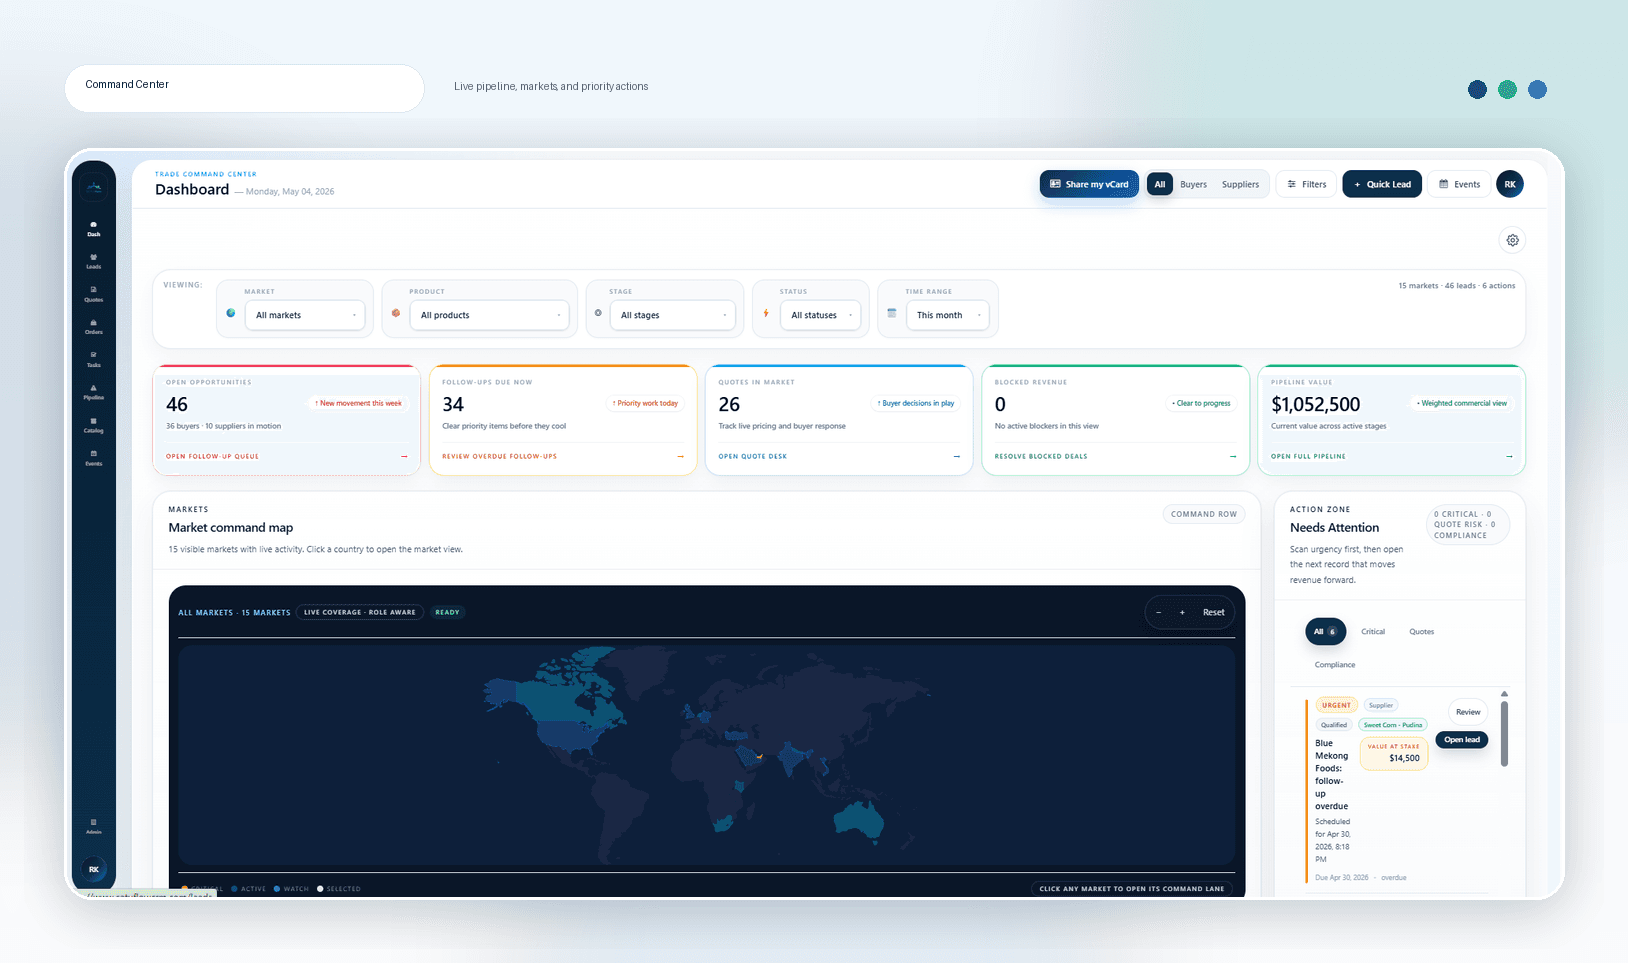Open the Filters button
Screen dimensions: 1628x963
[x=1306, y=184]
